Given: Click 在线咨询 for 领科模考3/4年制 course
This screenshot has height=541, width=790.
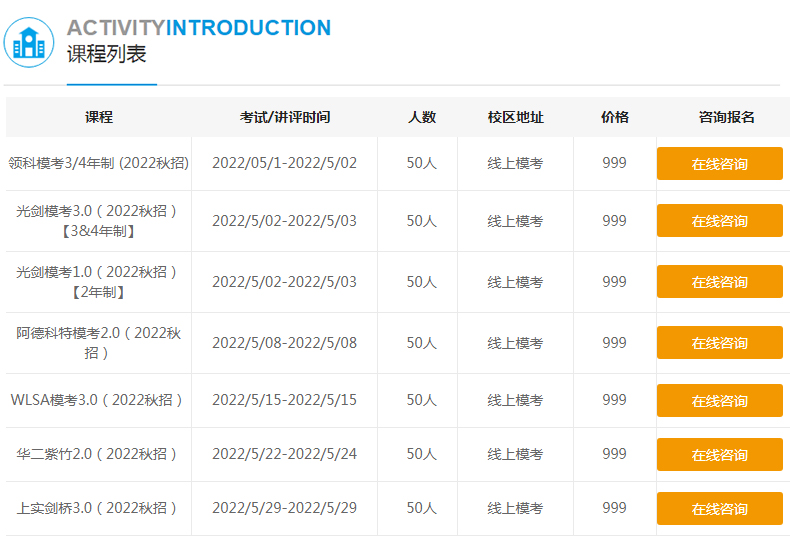Looking at the screenshot, I should pos(719,164).
